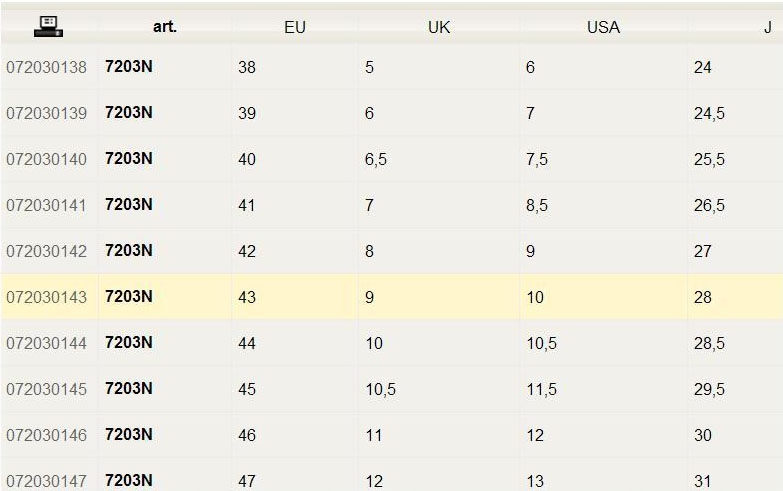The image size is (783, 491).
Task: Open highlighted code 072030143
Action: click(46, 297)
